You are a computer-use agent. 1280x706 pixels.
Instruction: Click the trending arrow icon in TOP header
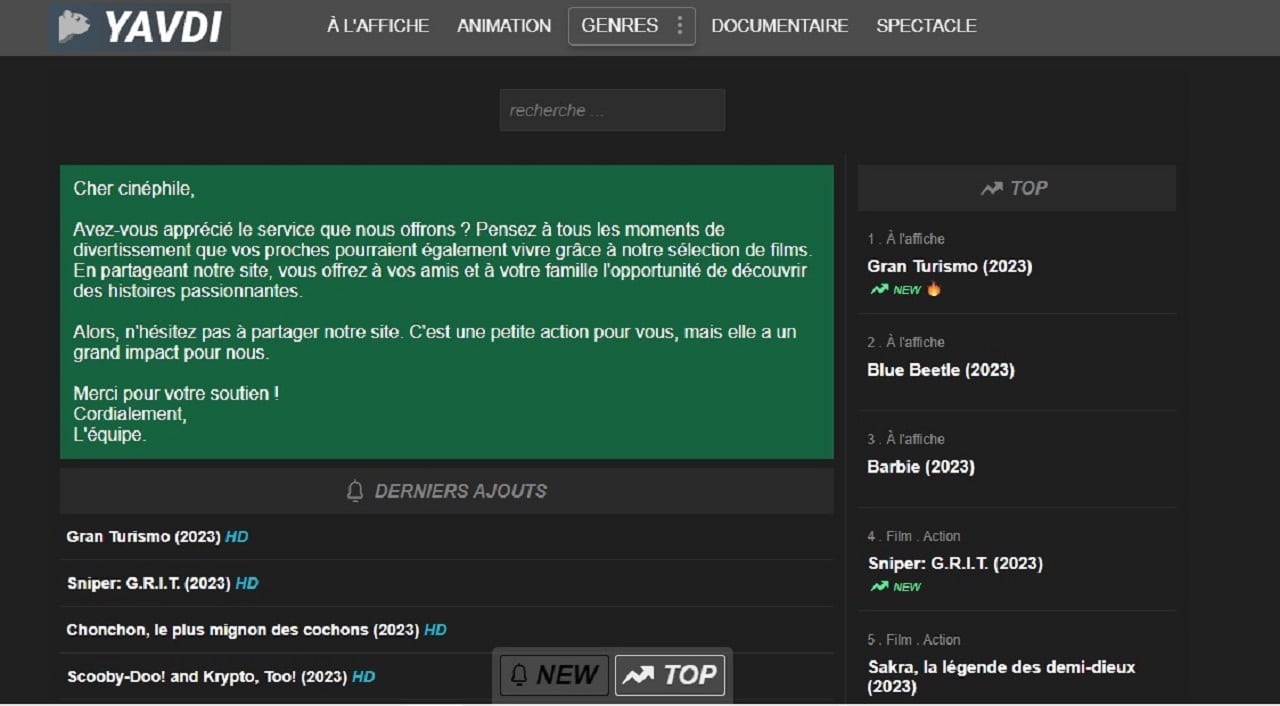[991, 188]
